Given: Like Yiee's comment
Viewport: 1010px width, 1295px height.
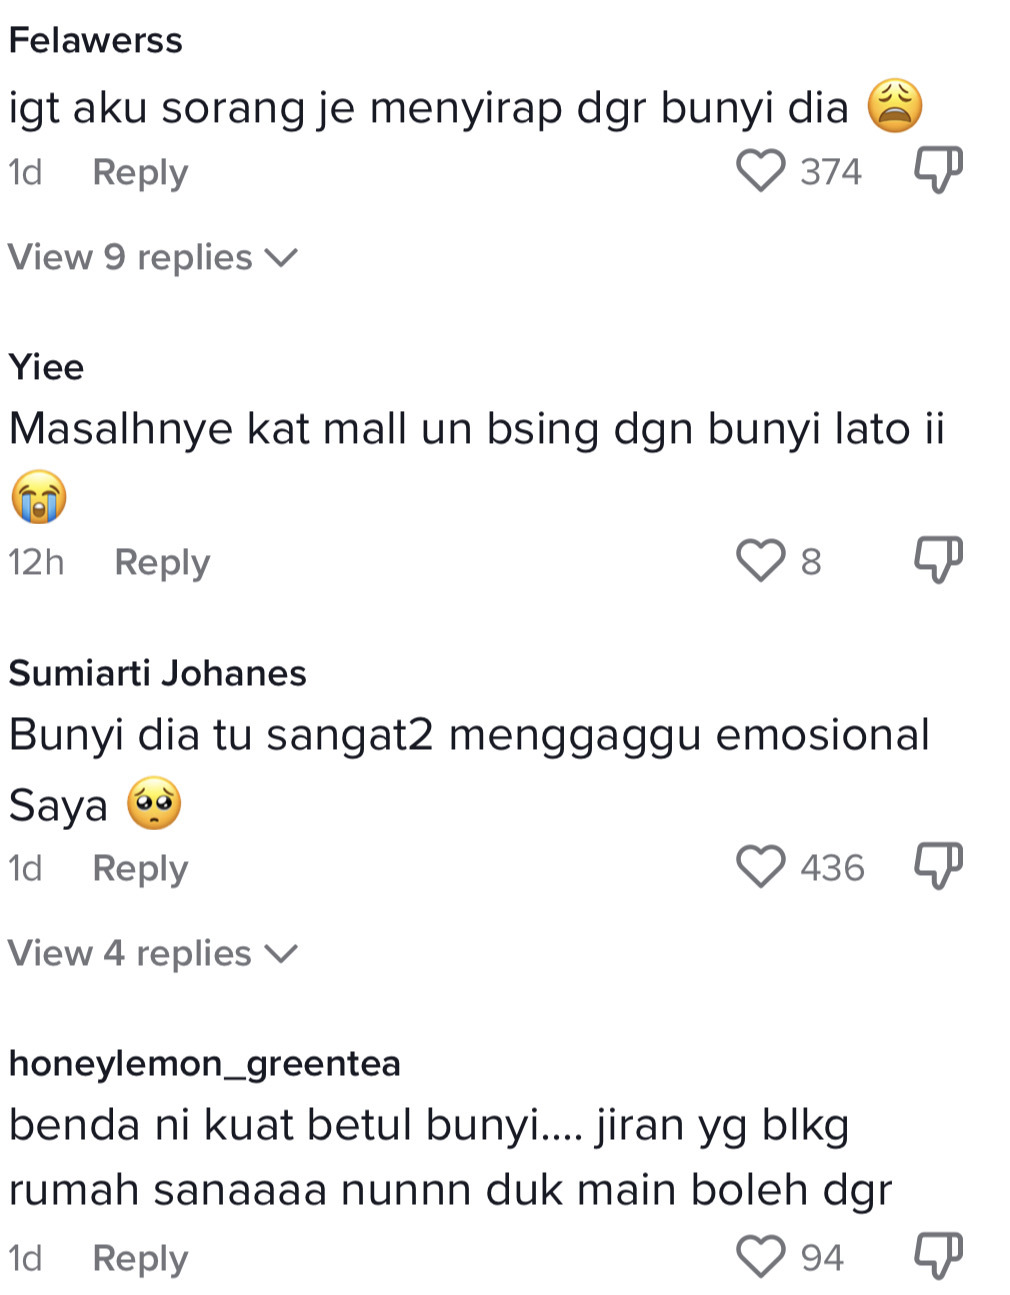Looking at the screenshot, I should [x=760, y=561].
